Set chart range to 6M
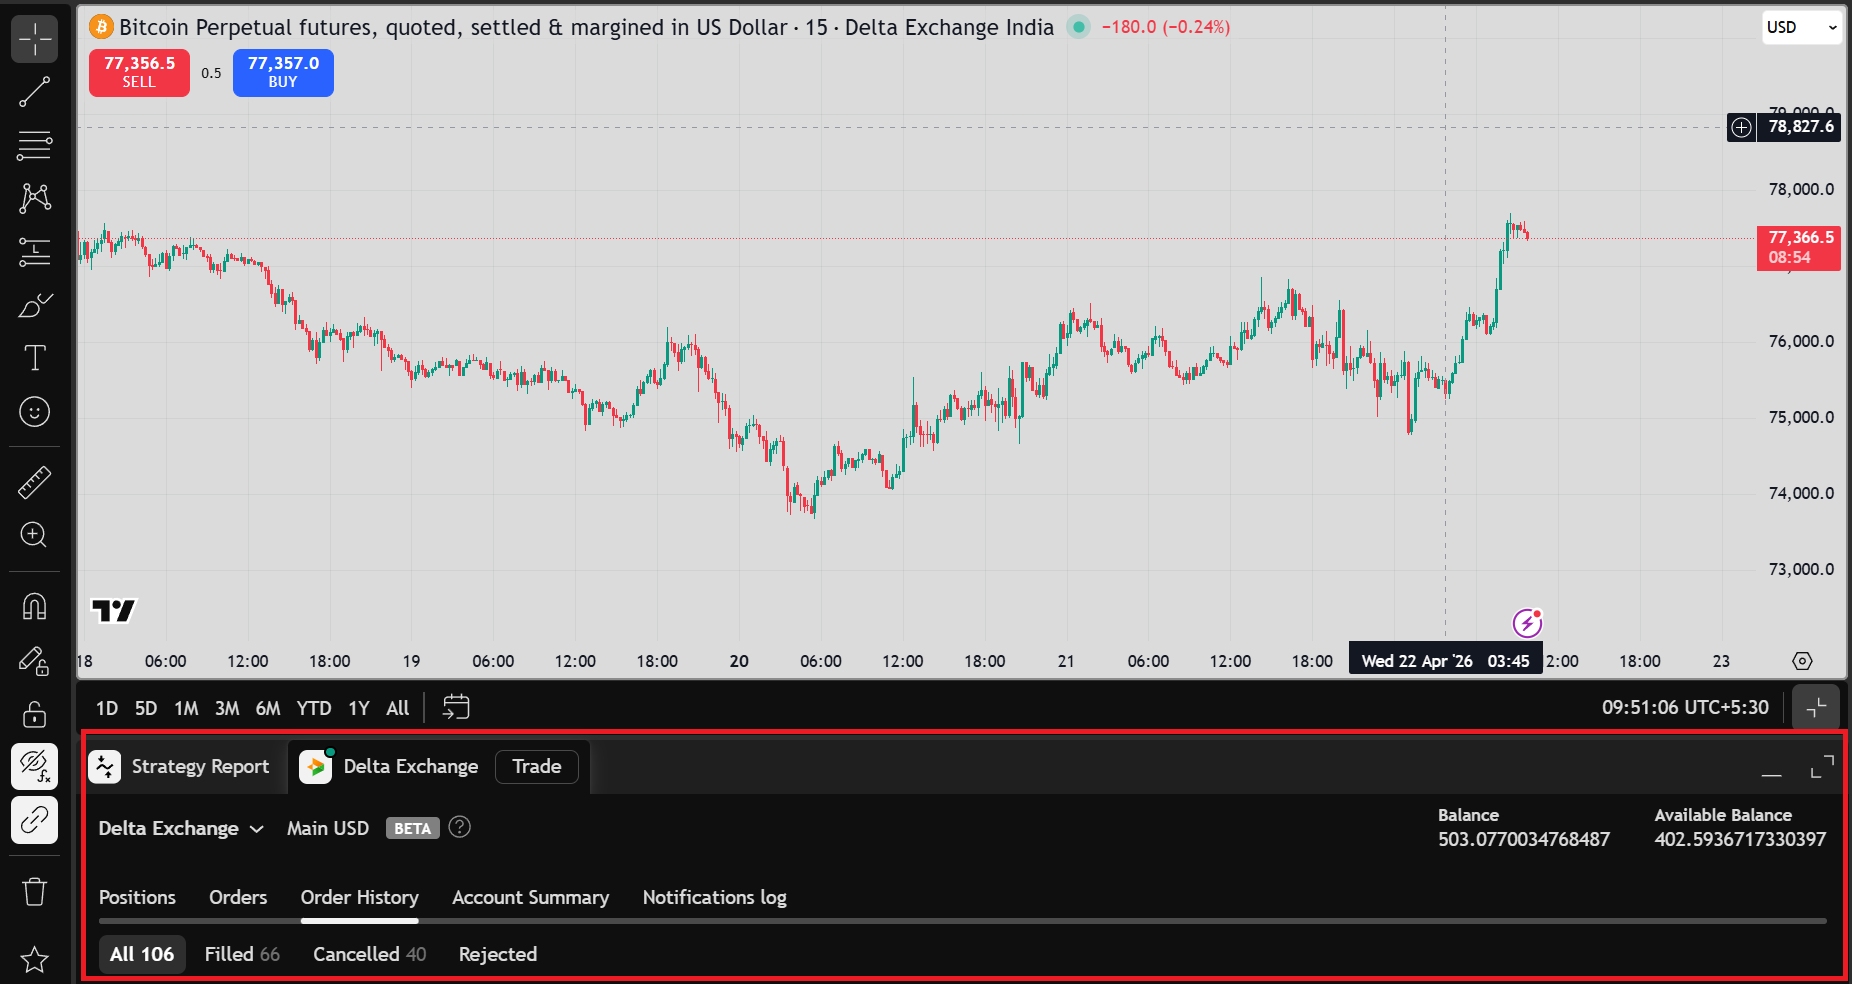This screenshot has height=984, width=1852. pyautogui.click(x=268, y=708)
